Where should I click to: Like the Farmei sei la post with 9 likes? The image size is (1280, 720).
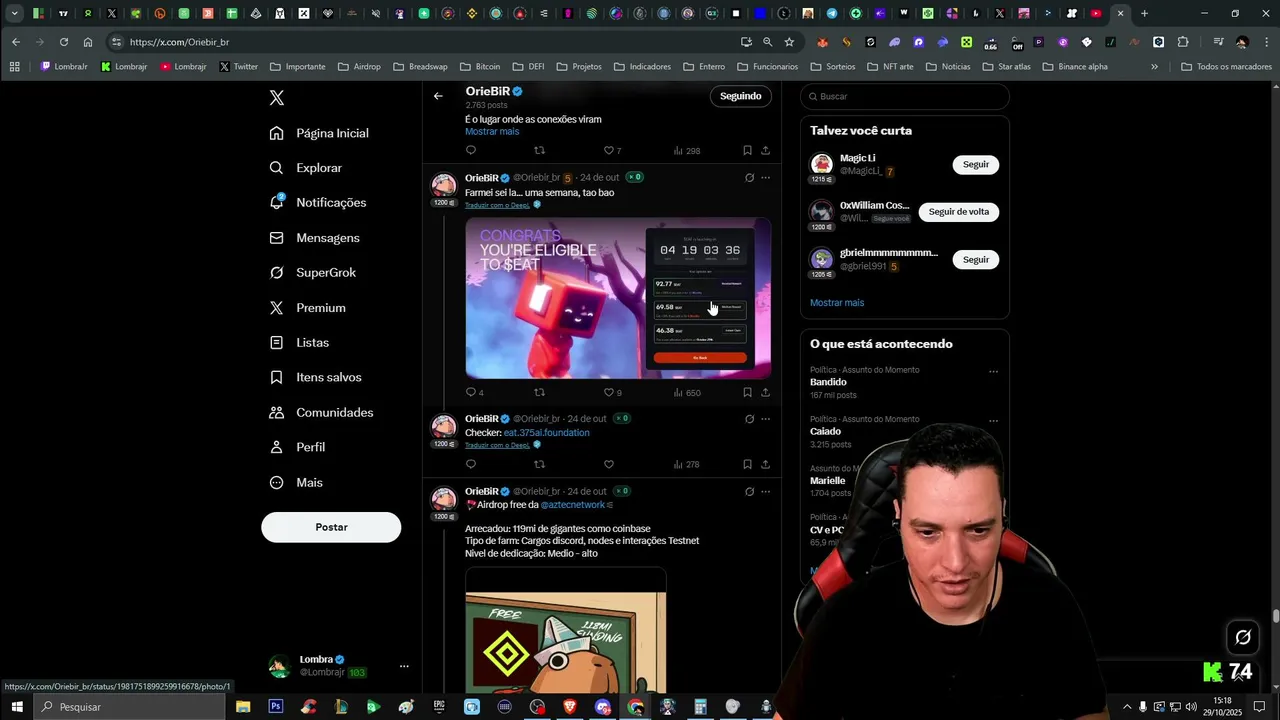tap(612, 393)
